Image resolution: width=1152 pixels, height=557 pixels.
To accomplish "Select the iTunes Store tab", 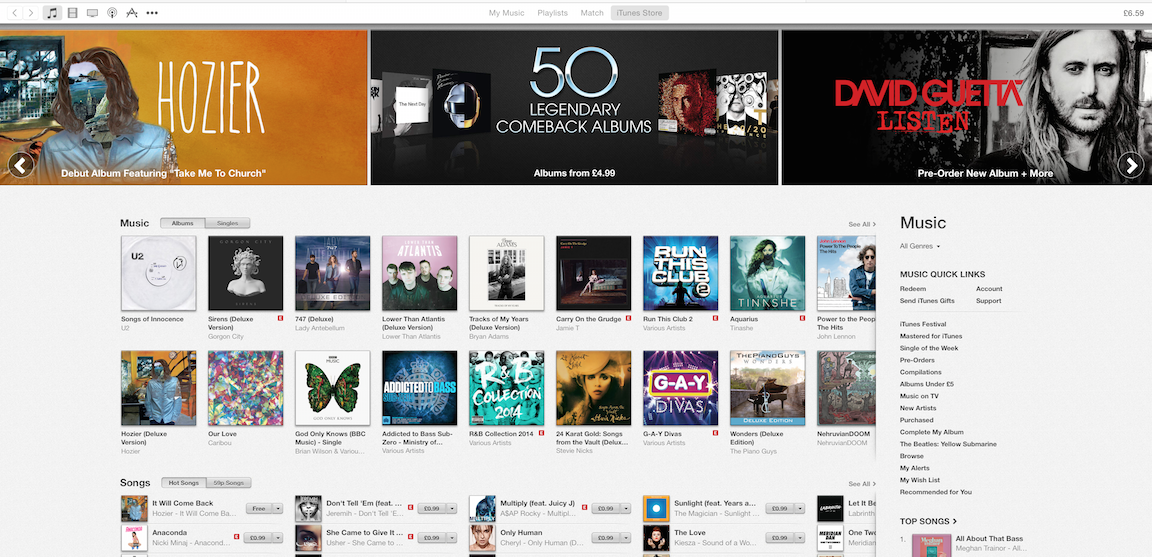I will click(639, 12).
